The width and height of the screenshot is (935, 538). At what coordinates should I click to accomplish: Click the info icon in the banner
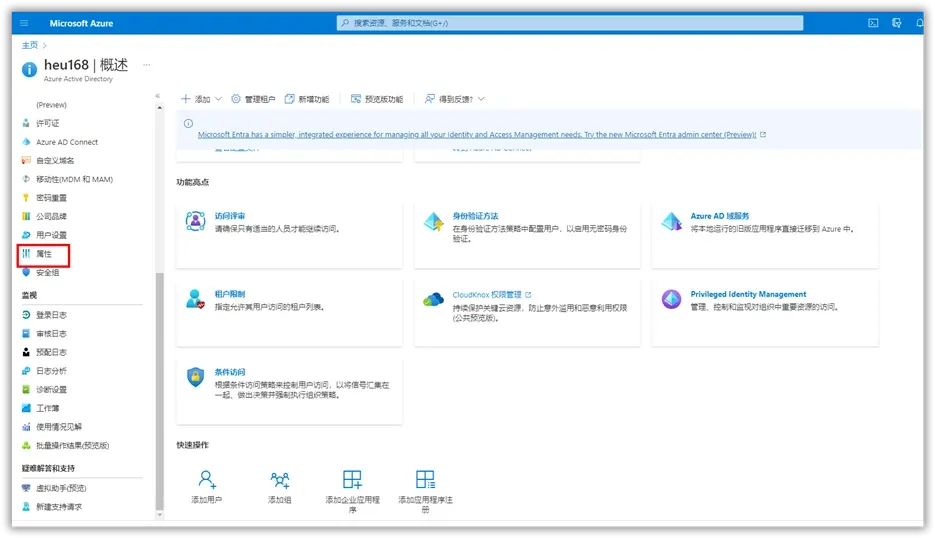pos(188,123)
